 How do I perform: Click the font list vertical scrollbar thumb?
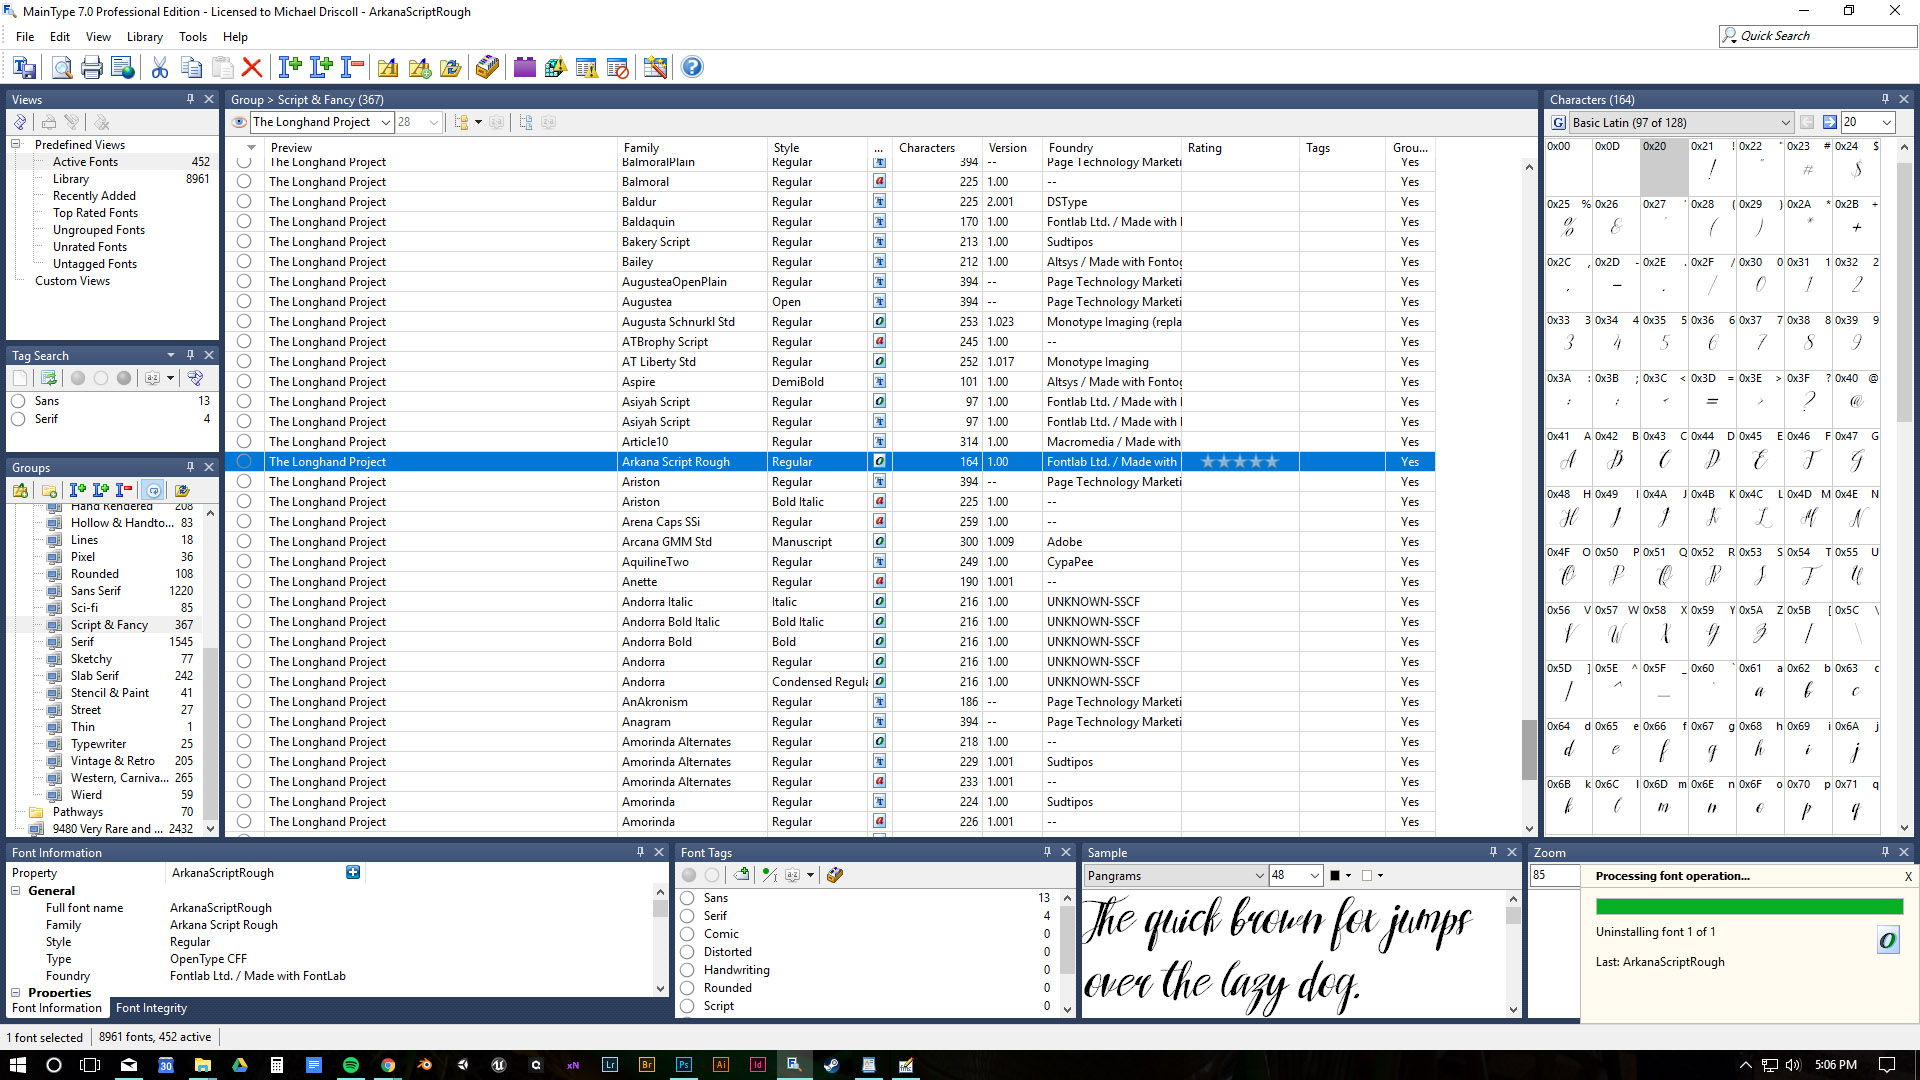1529,750
